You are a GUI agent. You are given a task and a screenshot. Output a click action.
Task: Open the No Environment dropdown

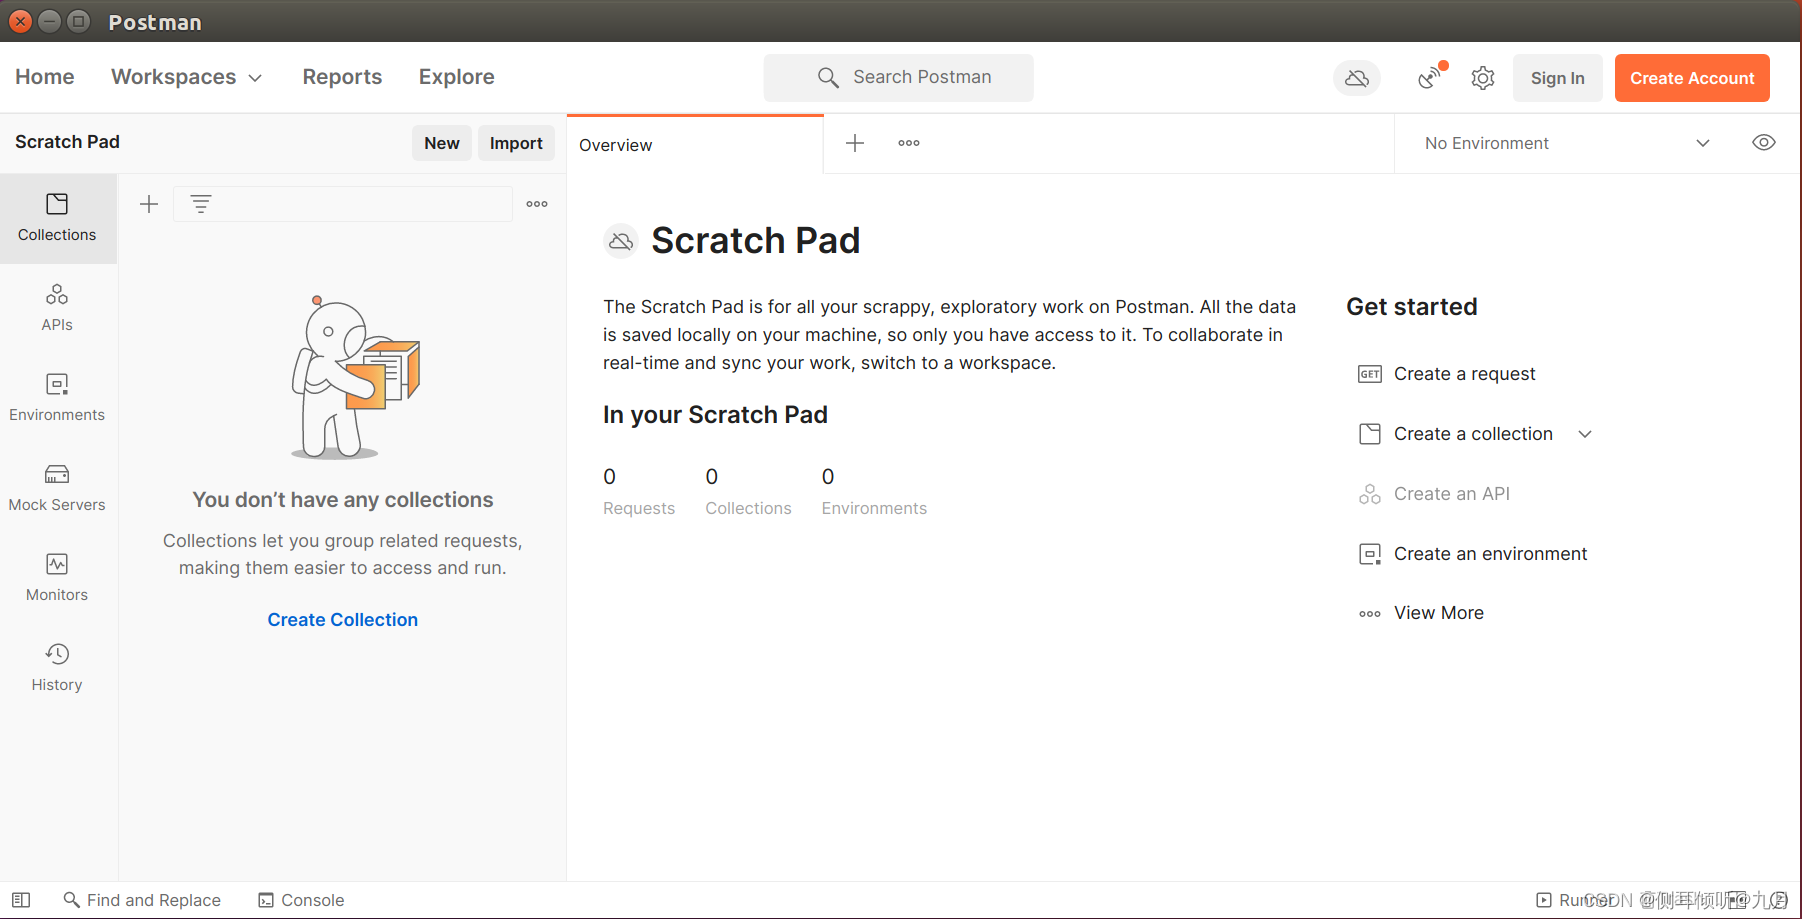coord(1567,143)
